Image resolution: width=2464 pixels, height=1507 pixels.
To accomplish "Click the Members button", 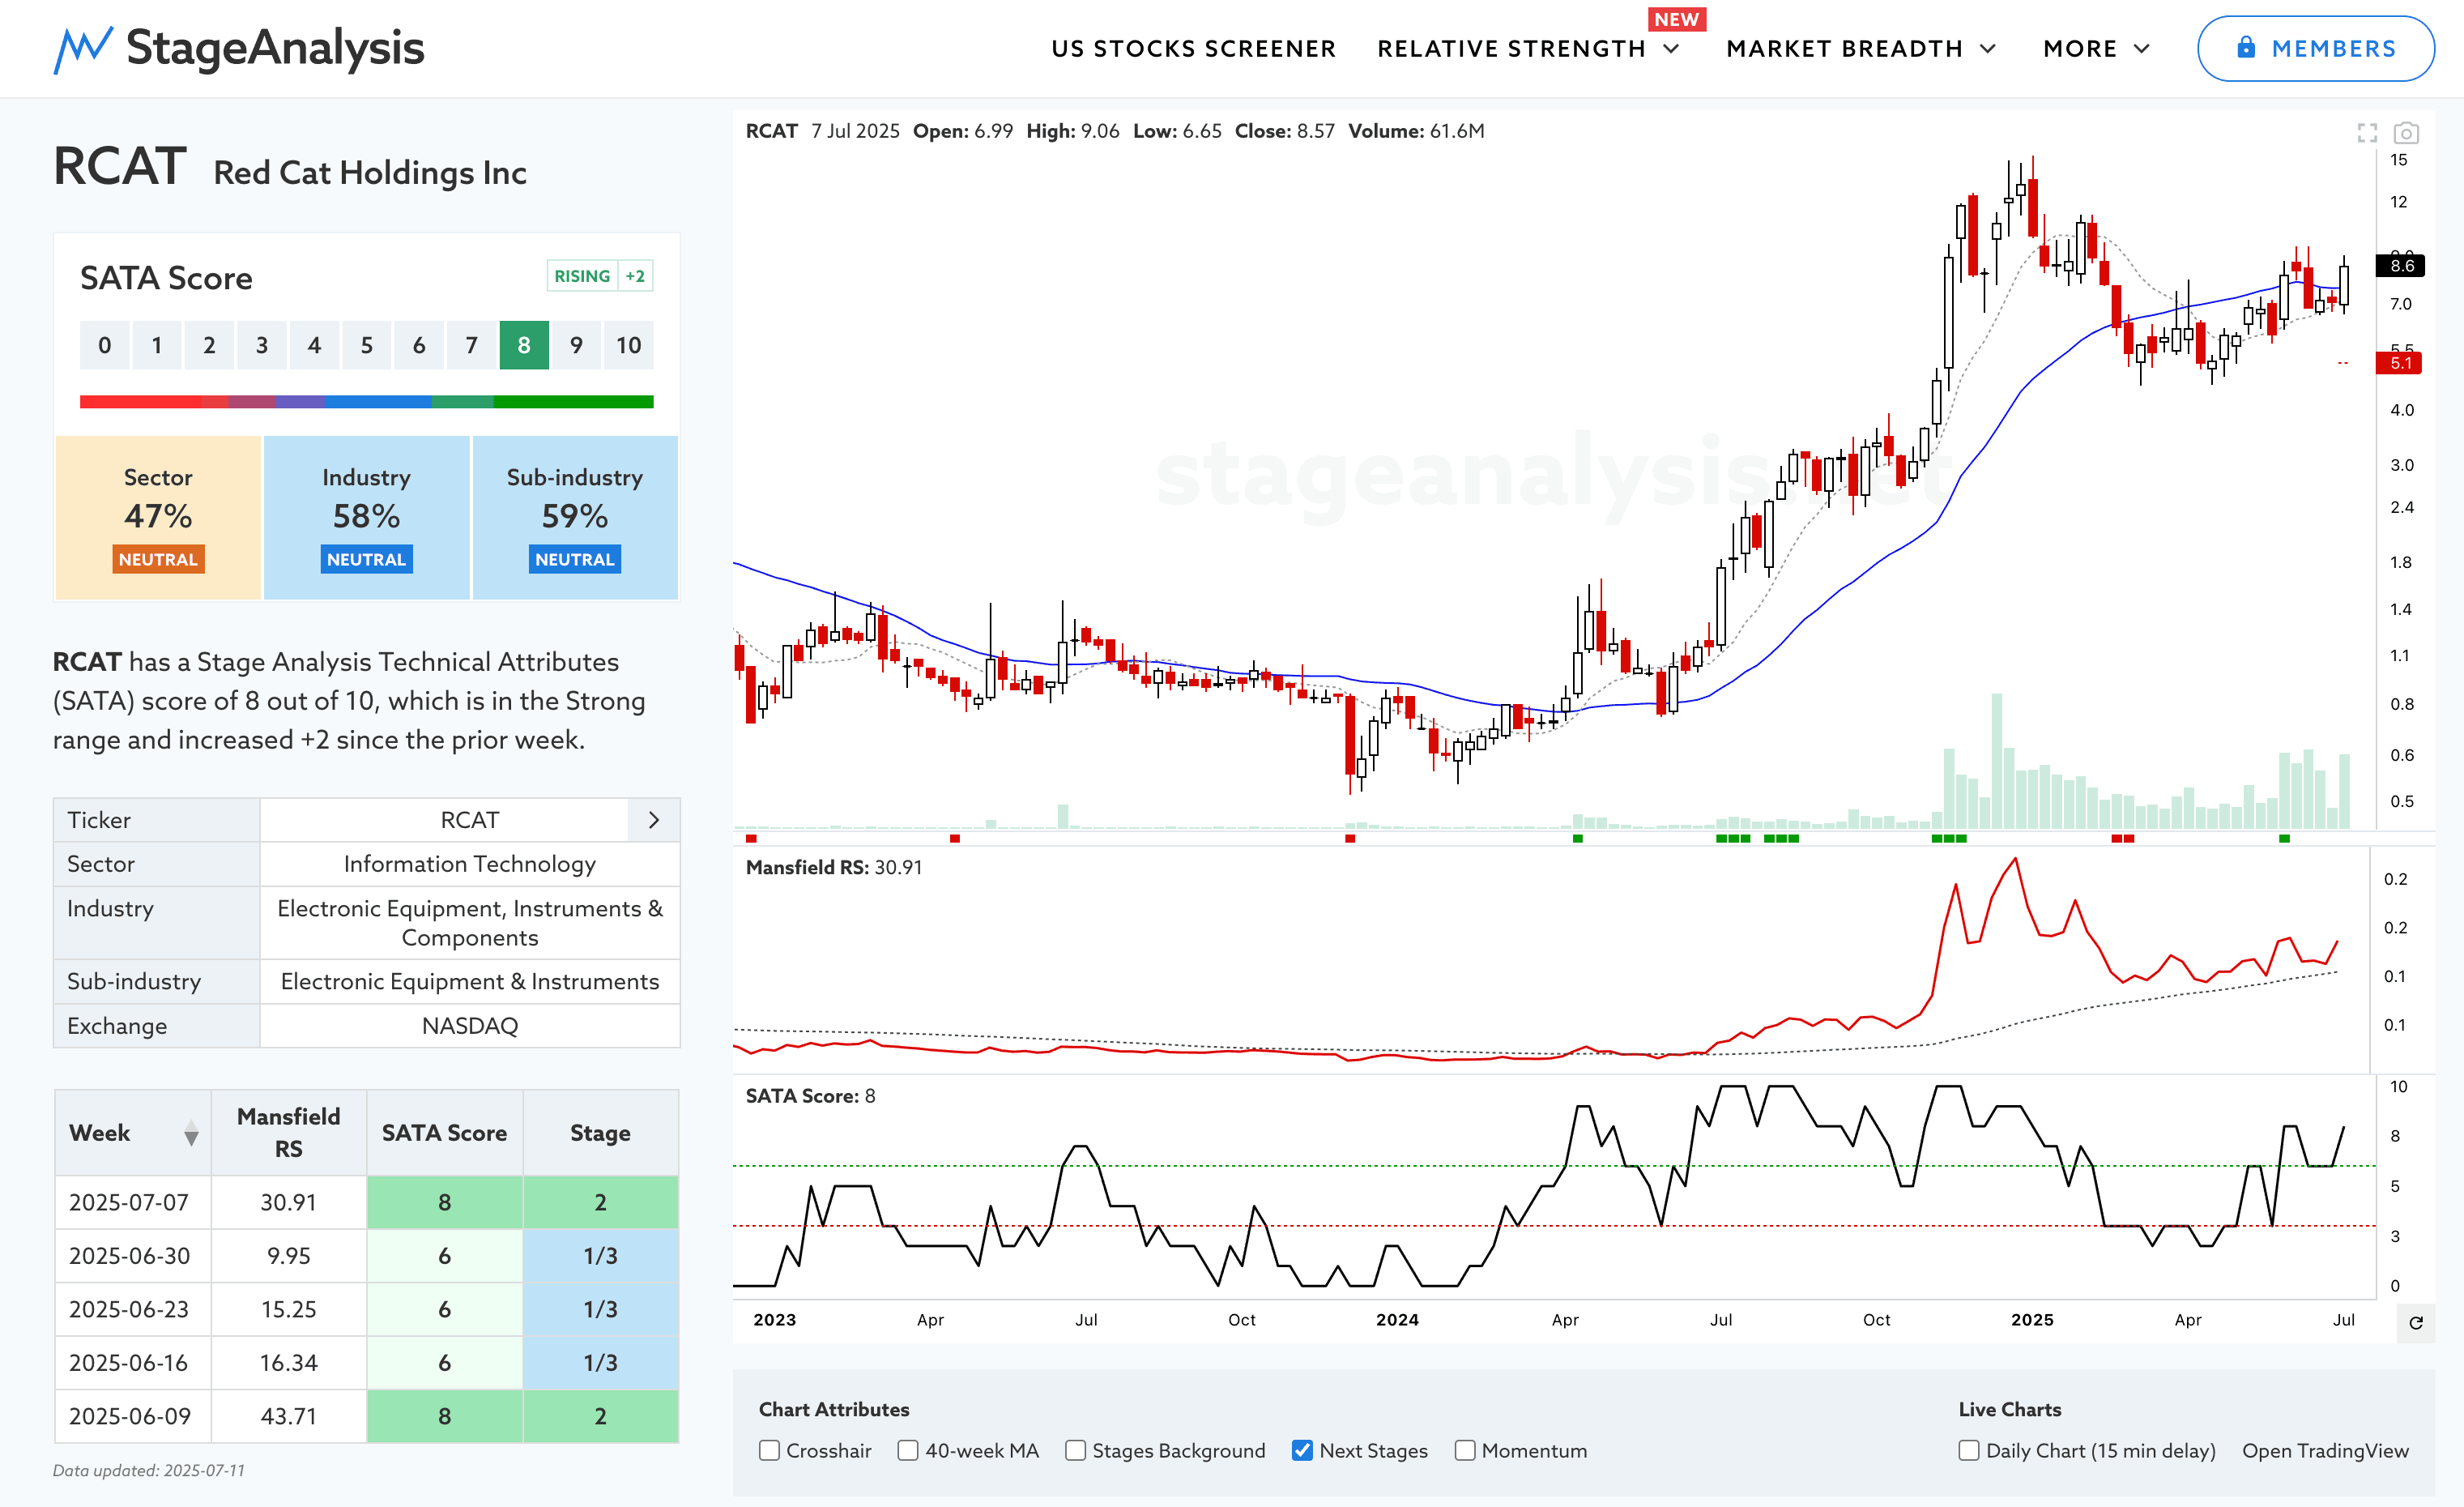I will point(2315,48).
